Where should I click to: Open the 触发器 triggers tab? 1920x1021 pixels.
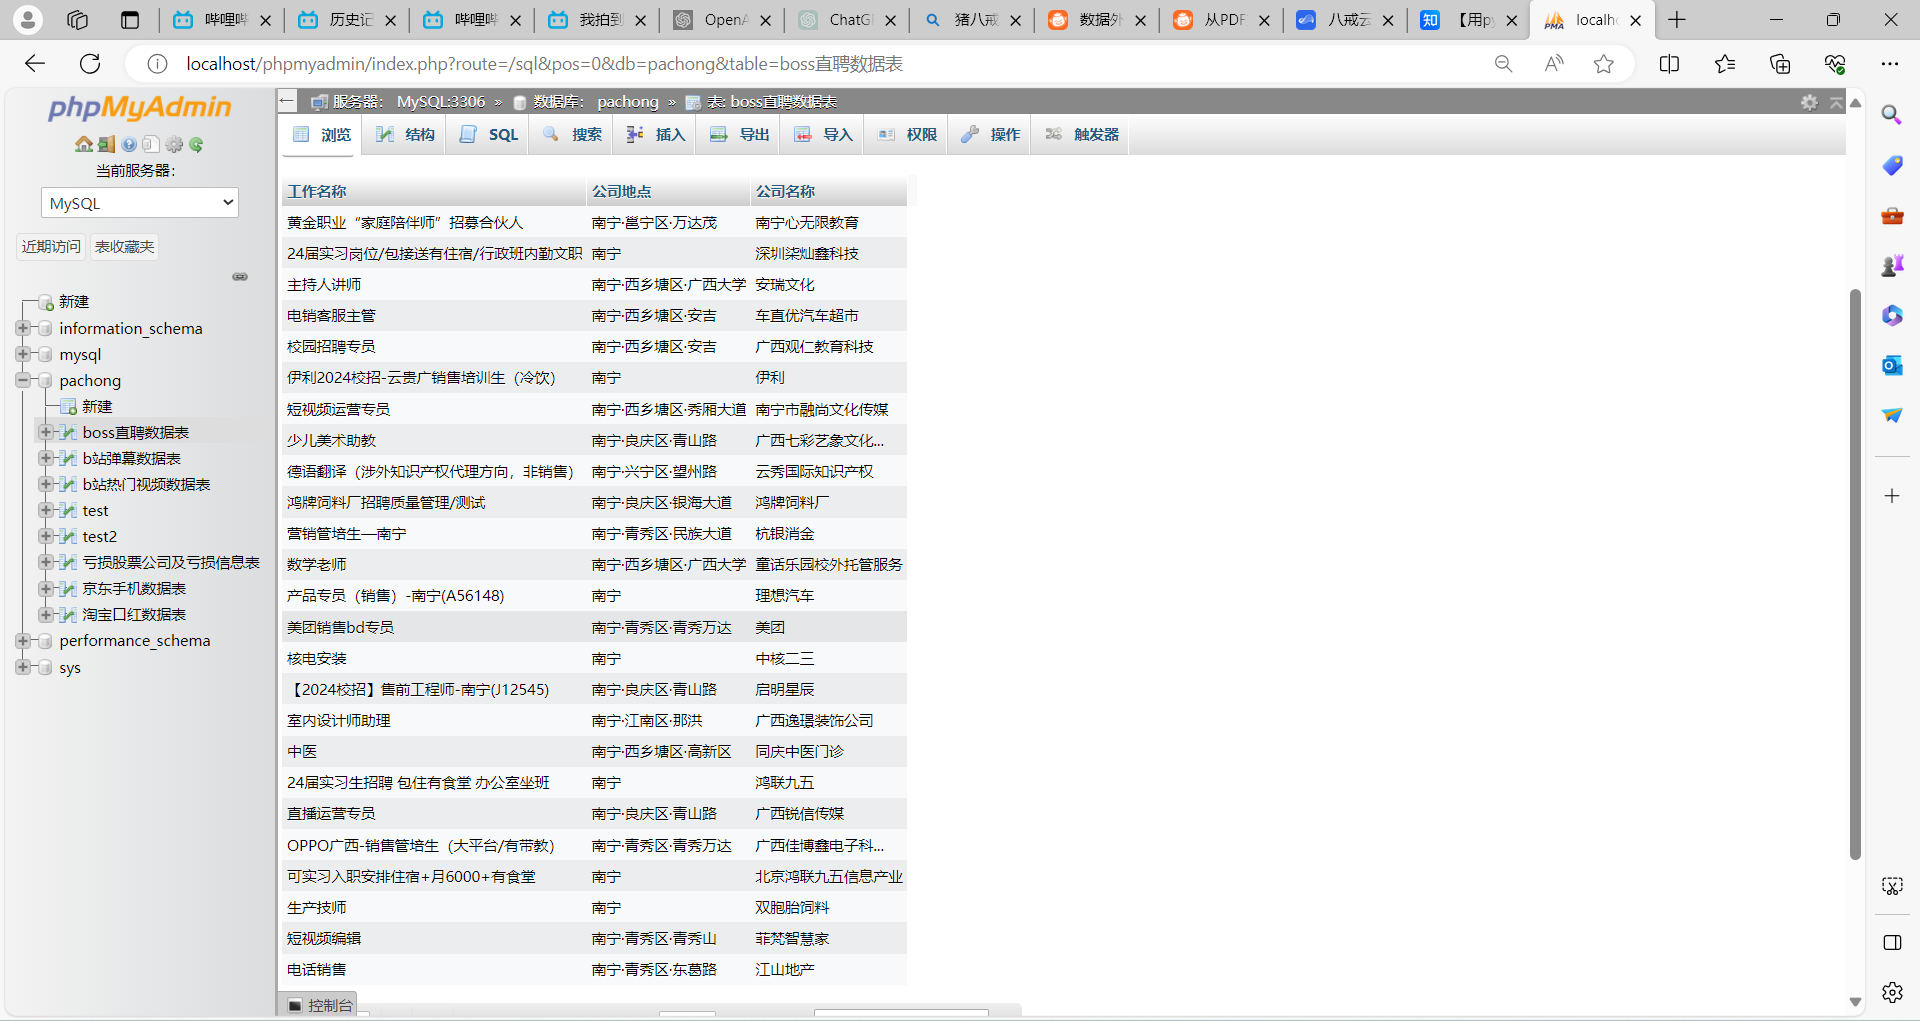(1083, 135)
